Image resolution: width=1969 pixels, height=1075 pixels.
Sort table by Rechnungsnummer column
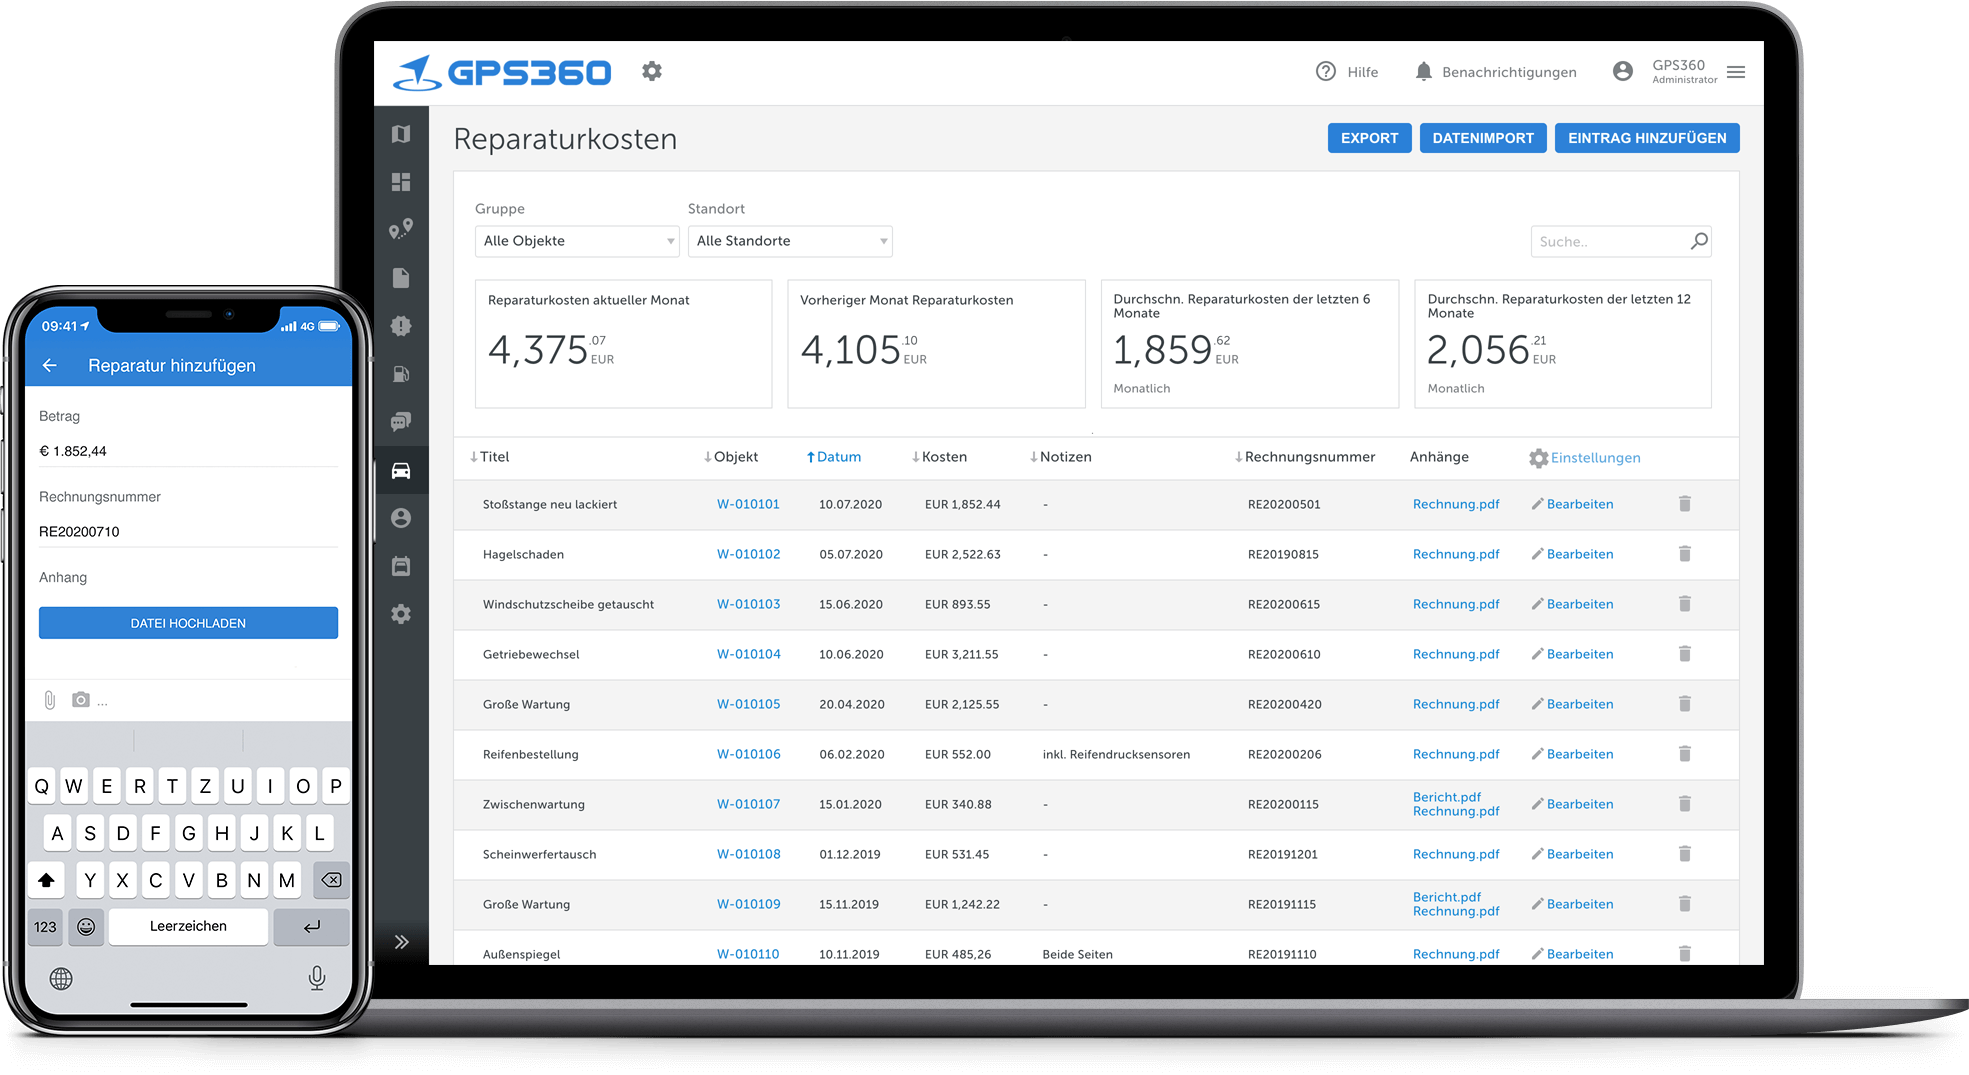pyautogui.click(x=1304, y=457)
